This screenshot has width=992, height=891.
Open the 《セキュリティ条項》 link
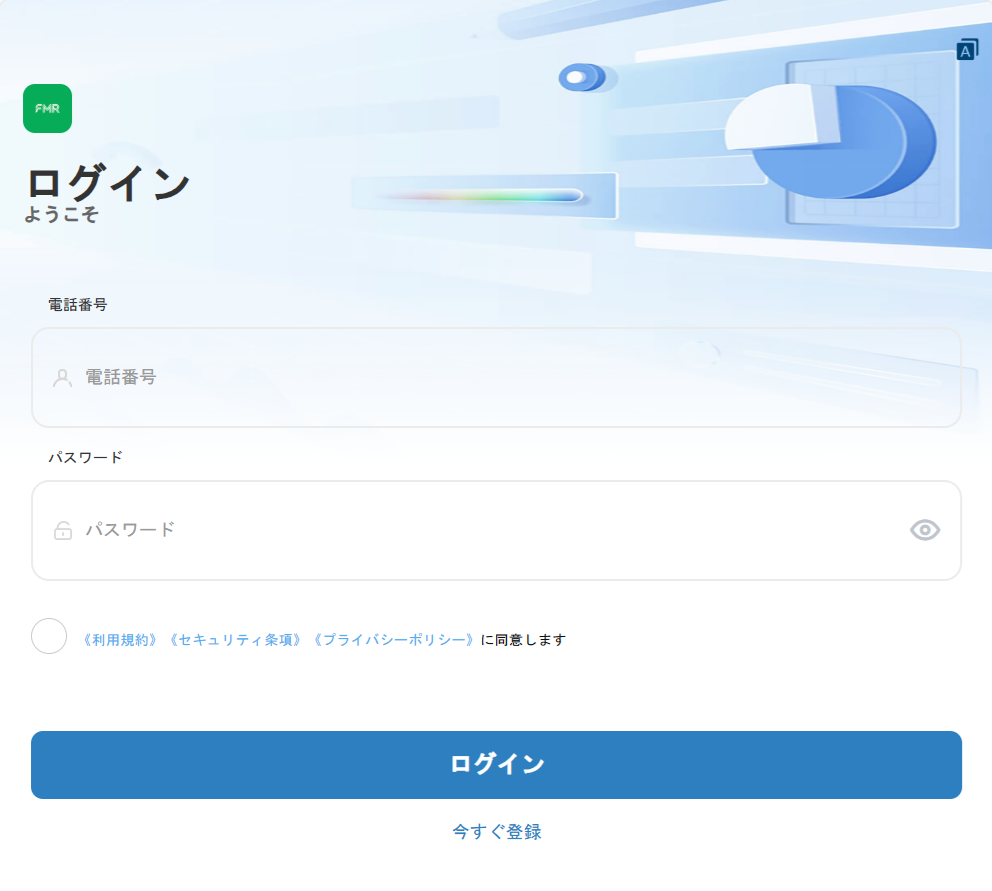click(235, 640)
